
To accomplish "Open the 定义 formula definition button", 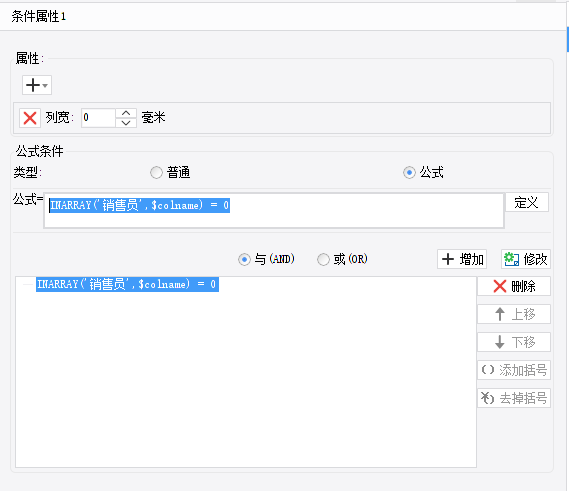I will pyautogui.click(x=527, y=202).
